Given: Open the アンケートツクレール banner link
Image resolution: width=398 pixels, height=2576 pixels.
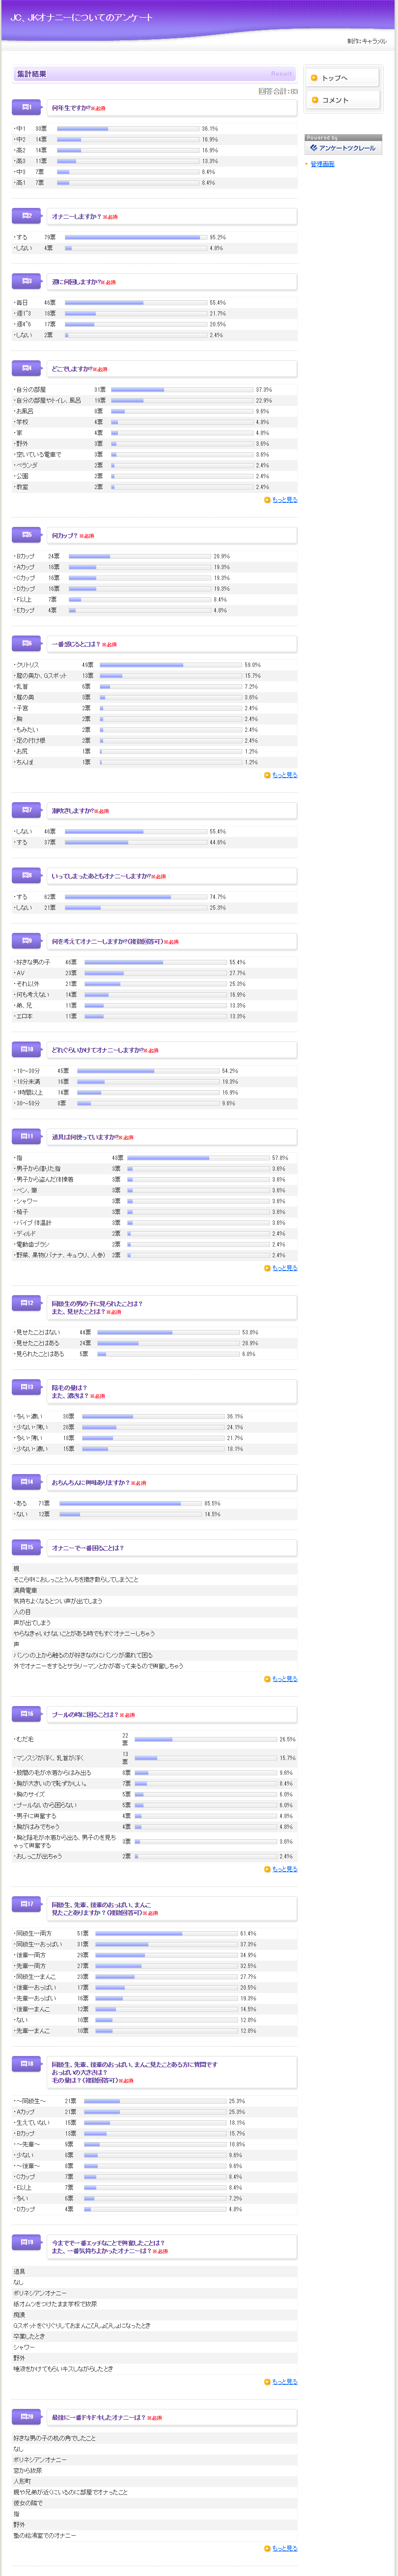Looking at the screenshot, I should 343,148.
